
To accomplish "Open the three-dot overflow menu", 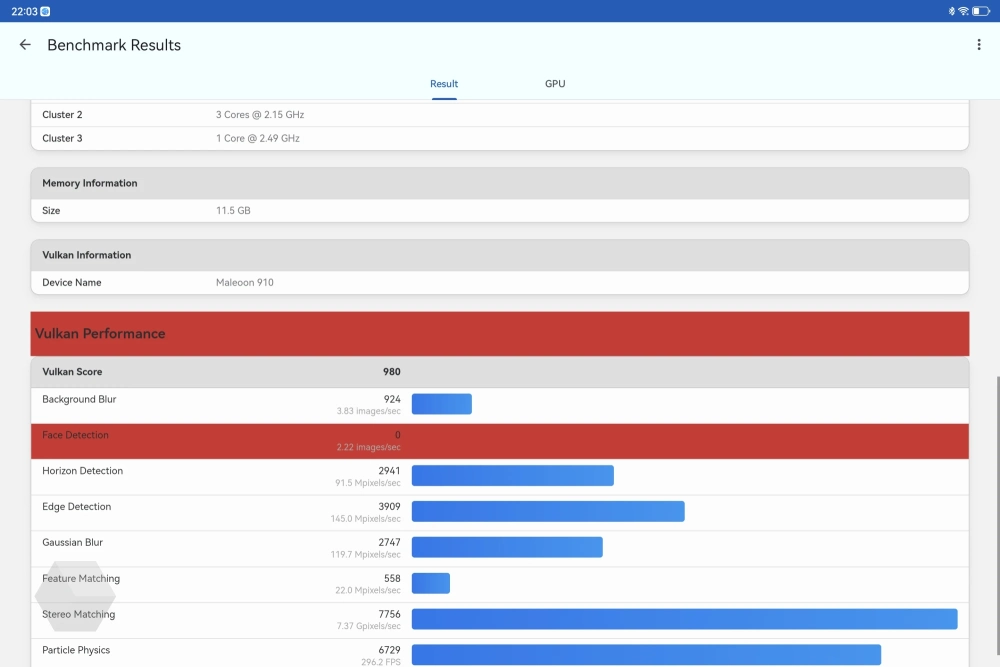I will tap(978, 45).
